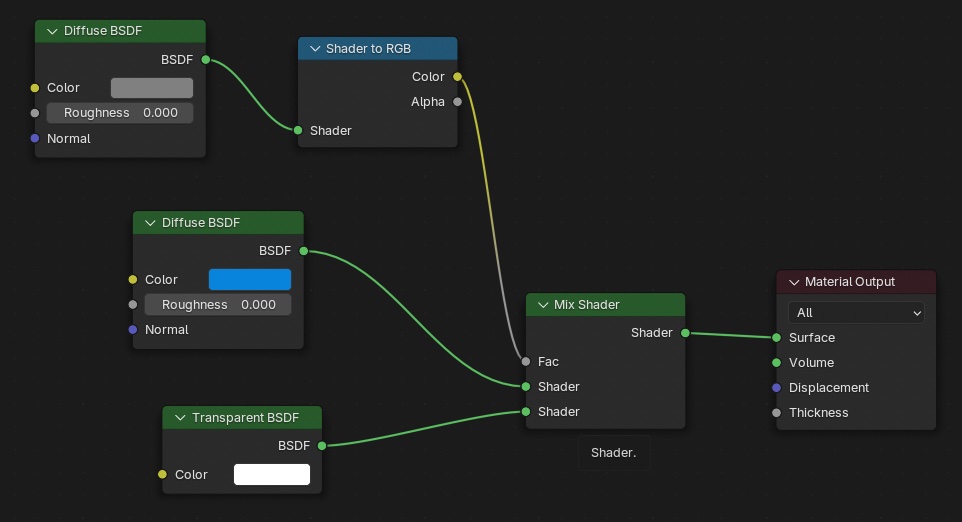Click the blue Diffuse BSDF color swatch
Viewport: 962px width, 522px height.
click(x=250, y=280)
